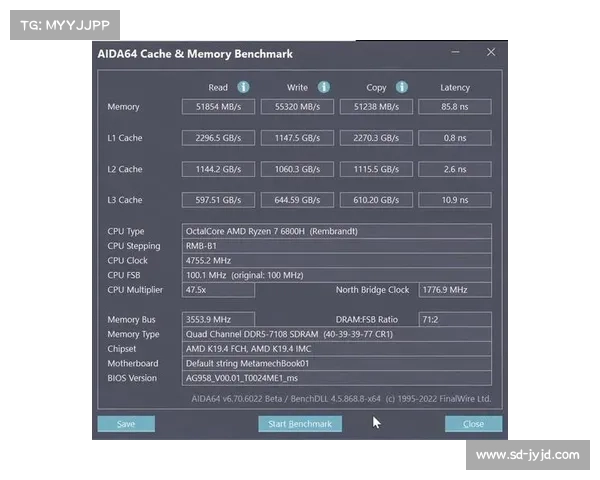Start Benchmark button click
The height and width of the screenshot is (480, 600).
pos(300,424)
